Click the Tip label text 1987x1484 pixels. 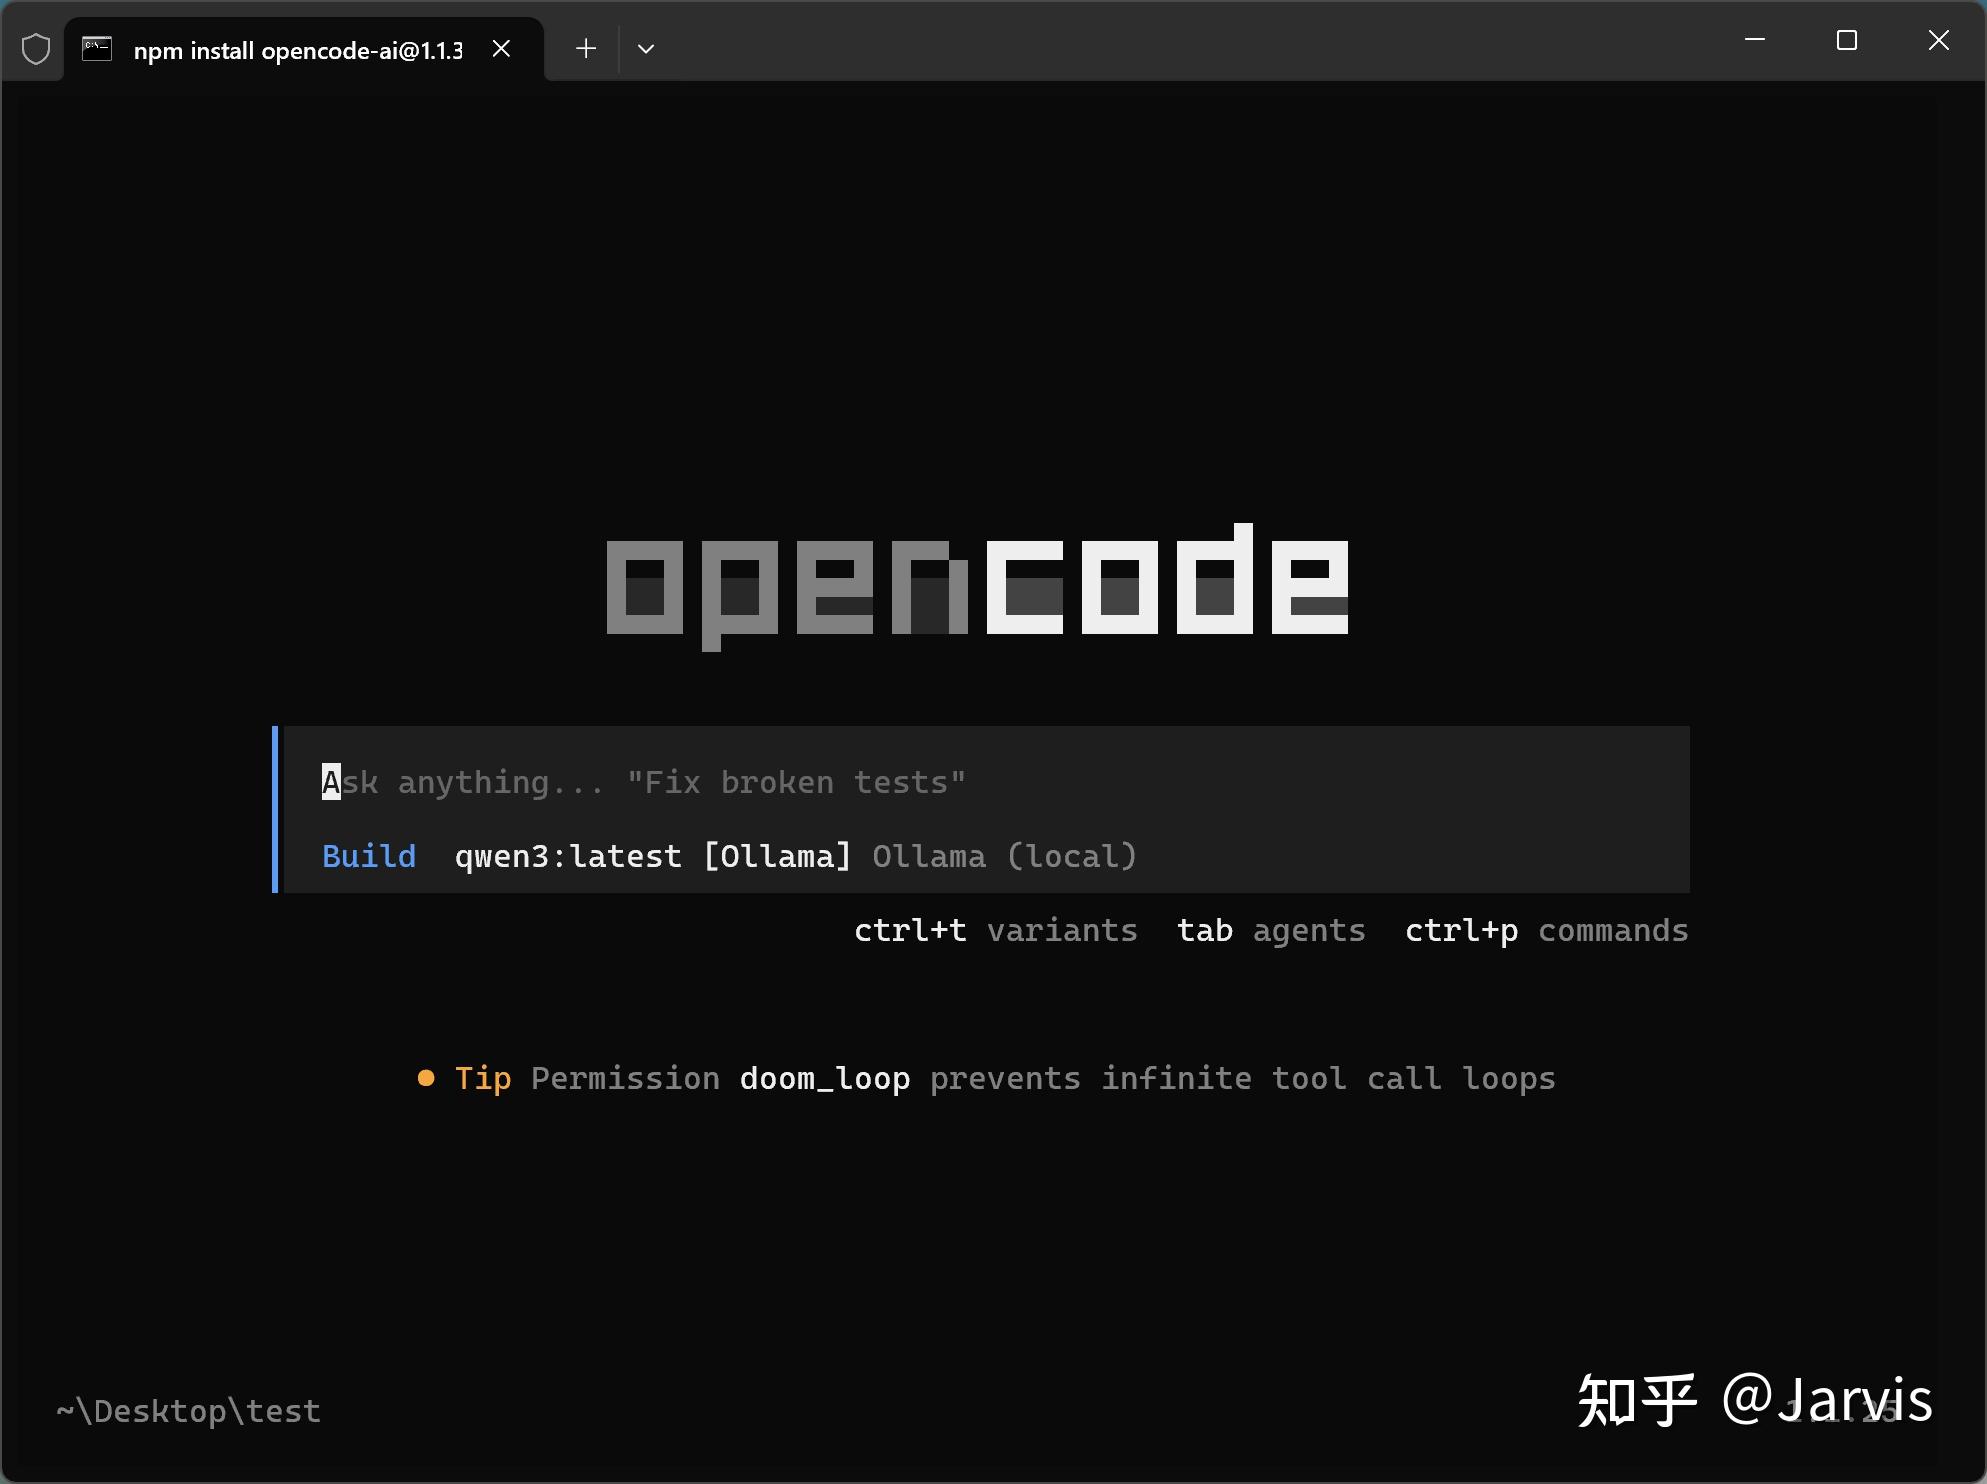tap(483, 1078)
